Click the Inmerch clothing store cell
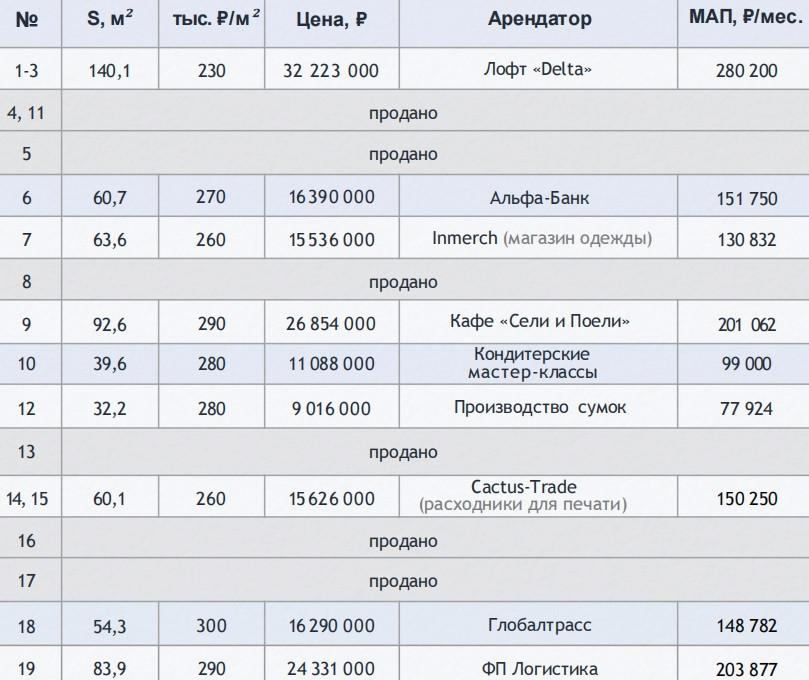 (542, 239)
